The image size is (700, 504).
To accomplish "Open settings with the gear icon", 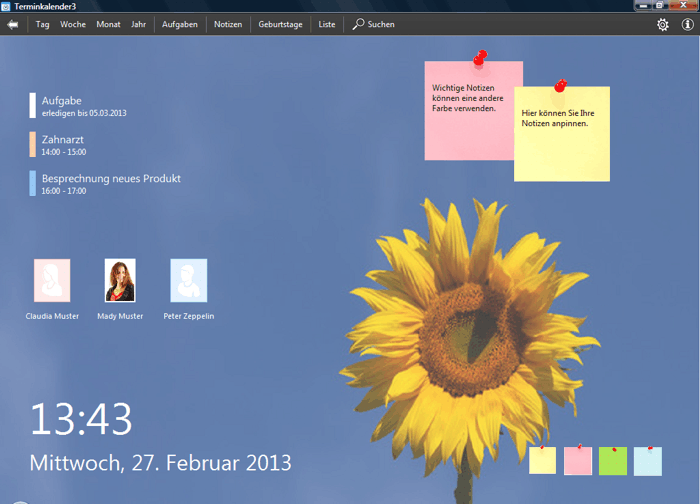I will 662,24.
